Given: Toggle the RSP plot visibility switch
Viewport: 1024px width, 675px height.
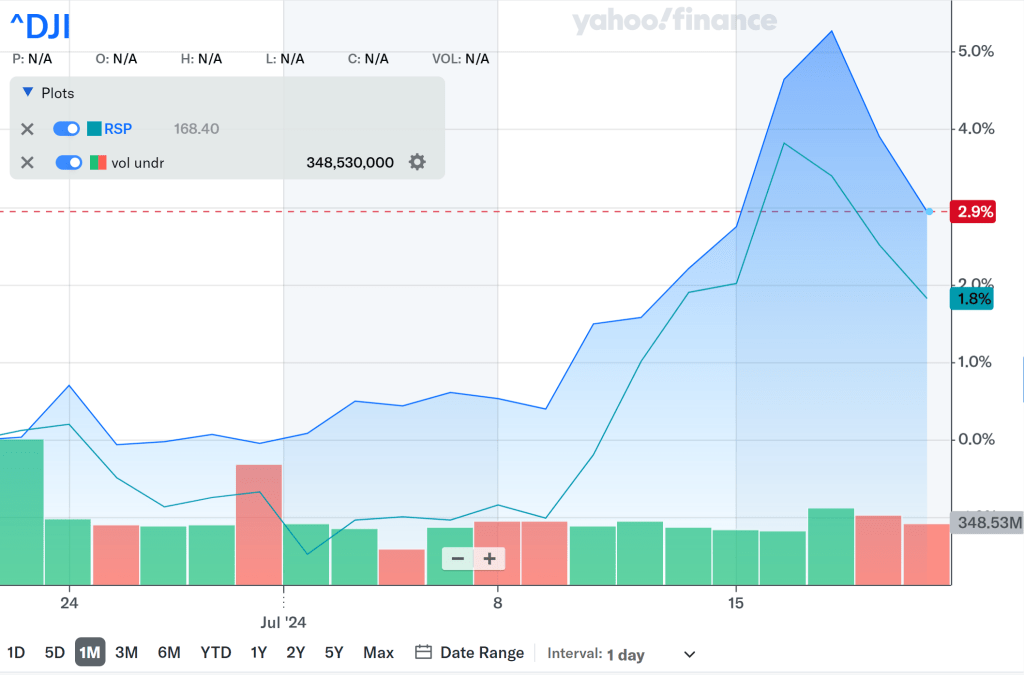Looking at the screenshot, I should [x=66, y=129].
